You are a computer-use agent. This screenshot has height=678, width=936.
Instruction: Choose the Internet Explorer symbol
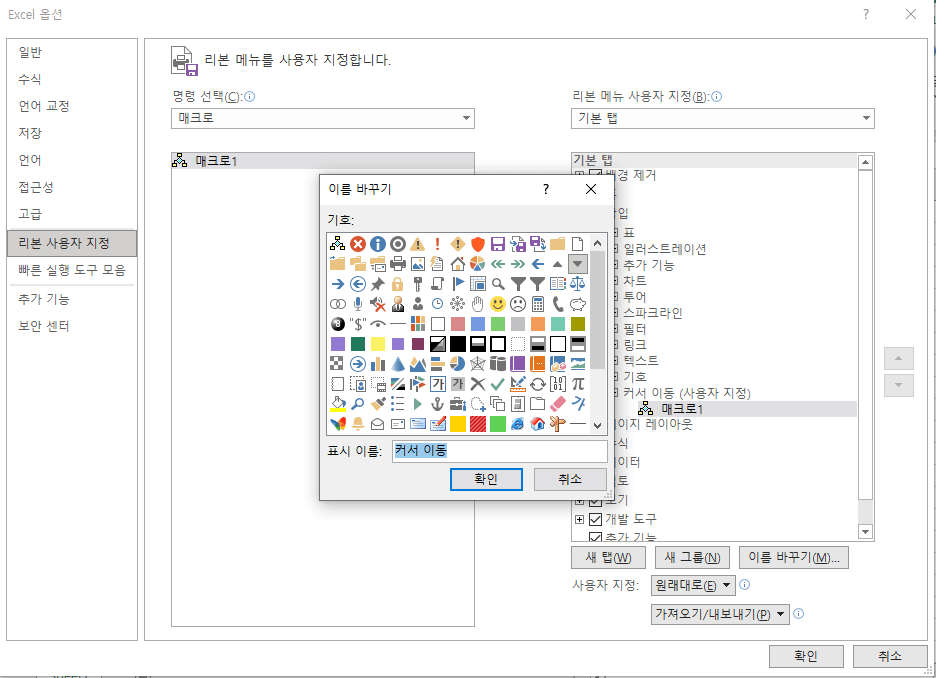click(x=518, y=424)
